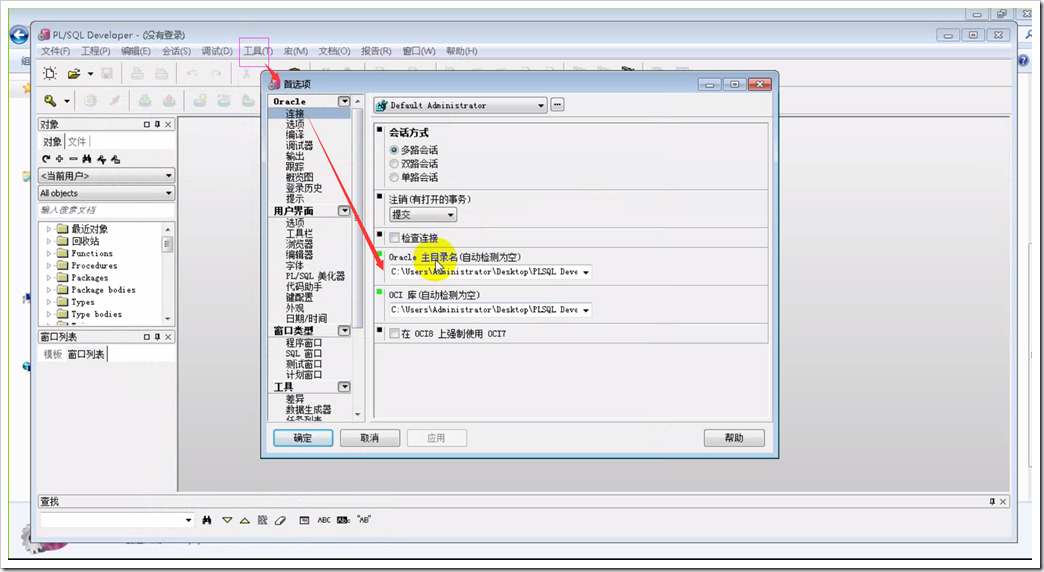The height and width of the screenshot is (572, 1044).
Task: Expand the Procedures tree folder
Action: (49, 266)
